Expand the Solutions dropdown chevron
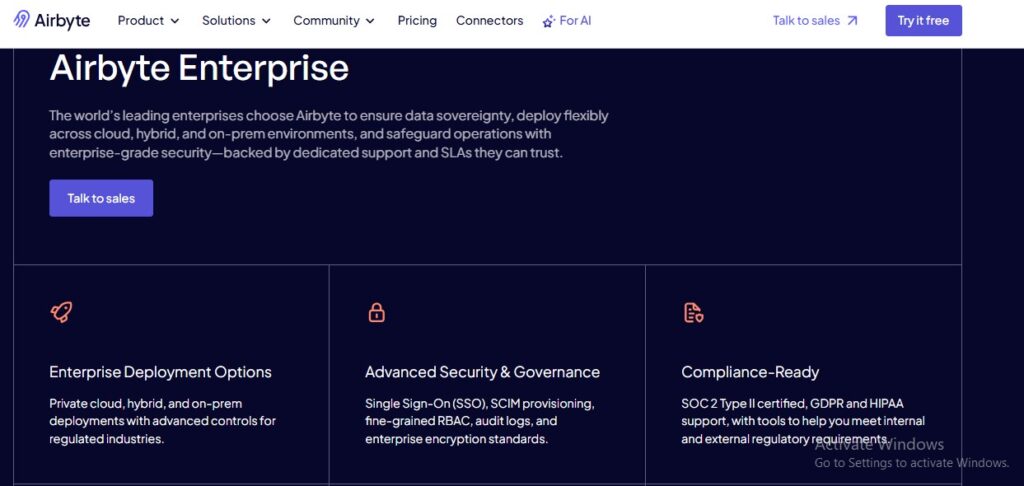The height and width of the screenshot is (486, 1024). coord(266,21)
